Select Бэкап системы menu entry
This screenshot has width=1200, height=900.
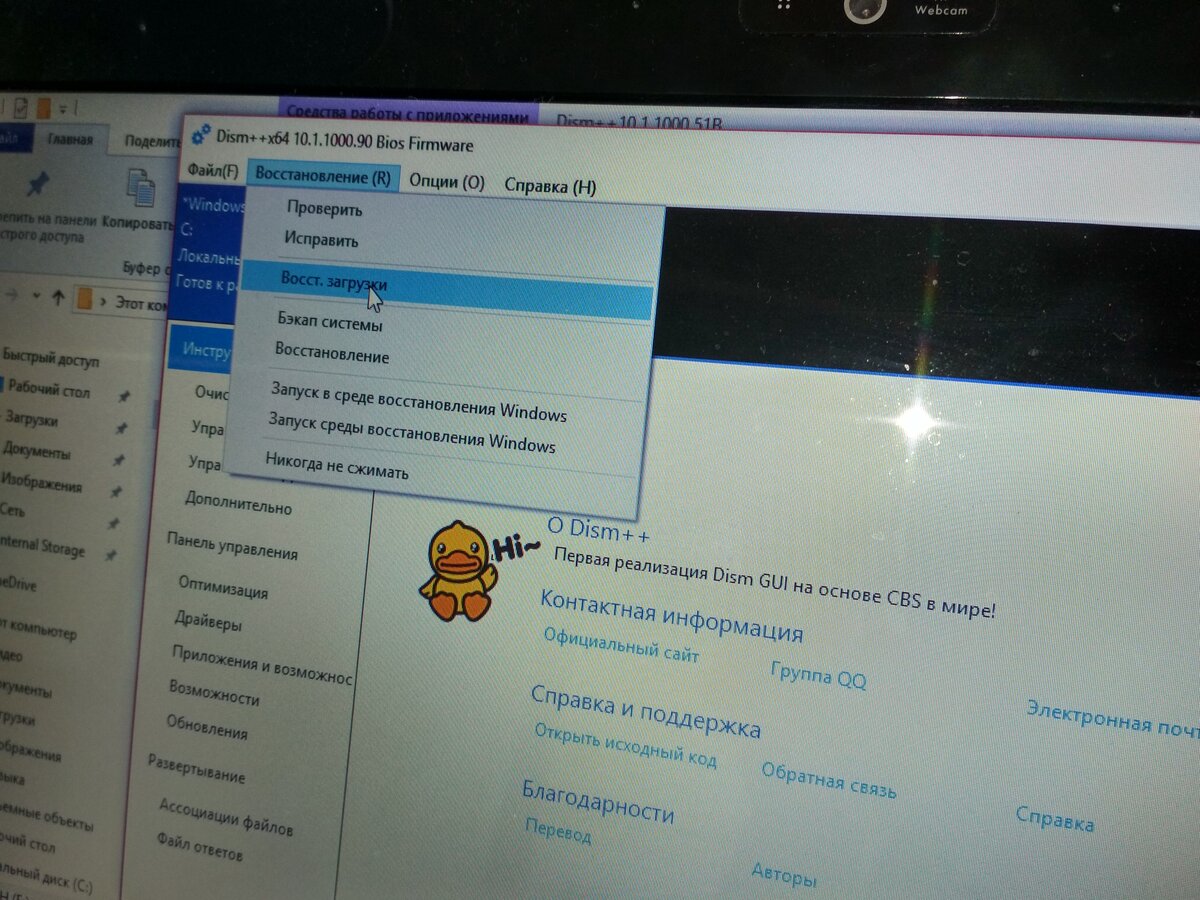pos(330,324)
